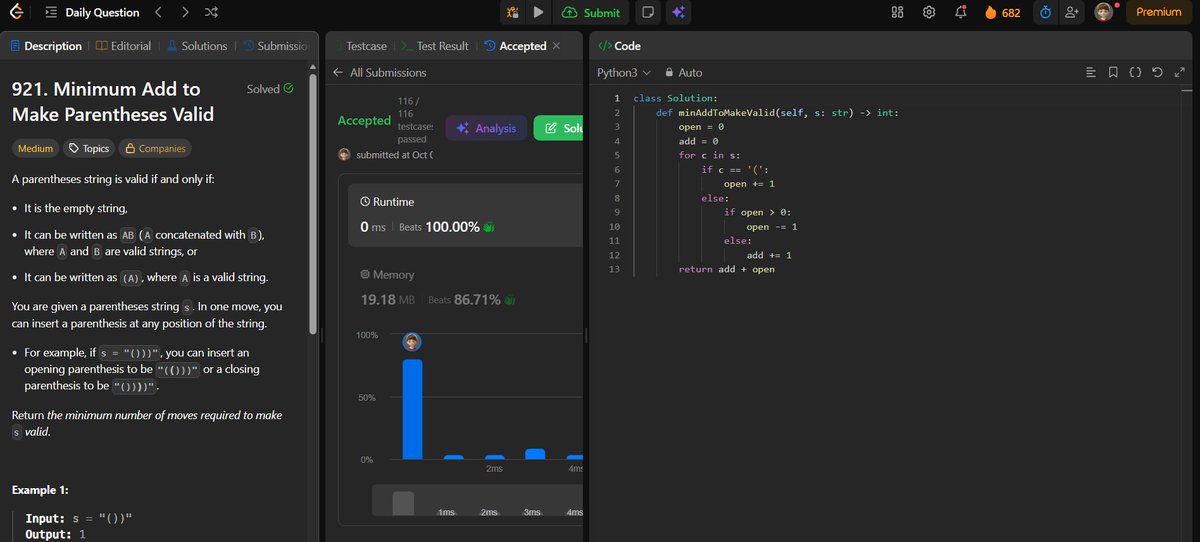This screenshot has width=1200, height=542.
Task: Click the tallest runtime distribution bar
Action: pos(412,409)
